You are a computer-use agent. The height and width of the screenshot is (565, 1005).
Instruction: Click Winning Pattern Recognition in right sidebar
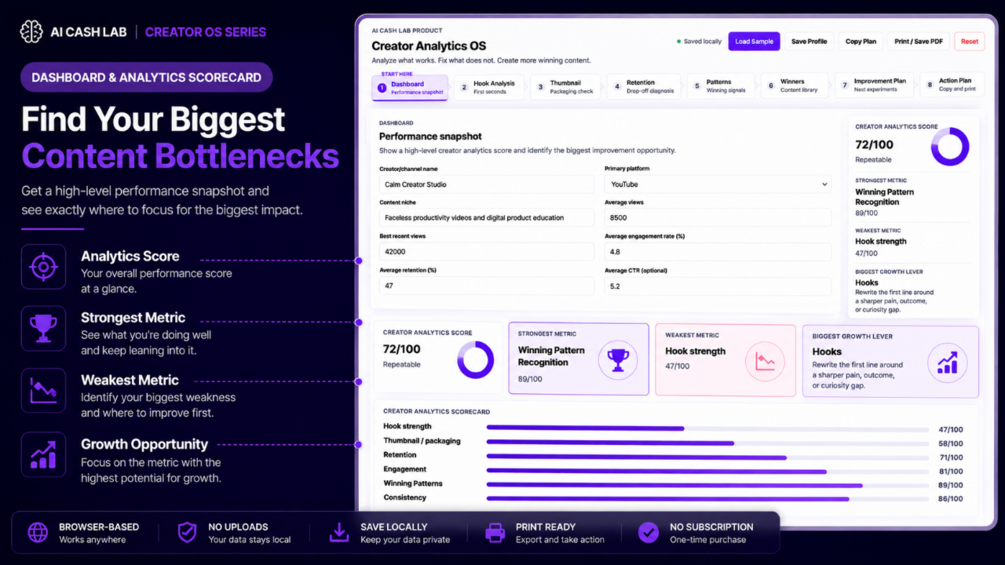click(885, 197)
